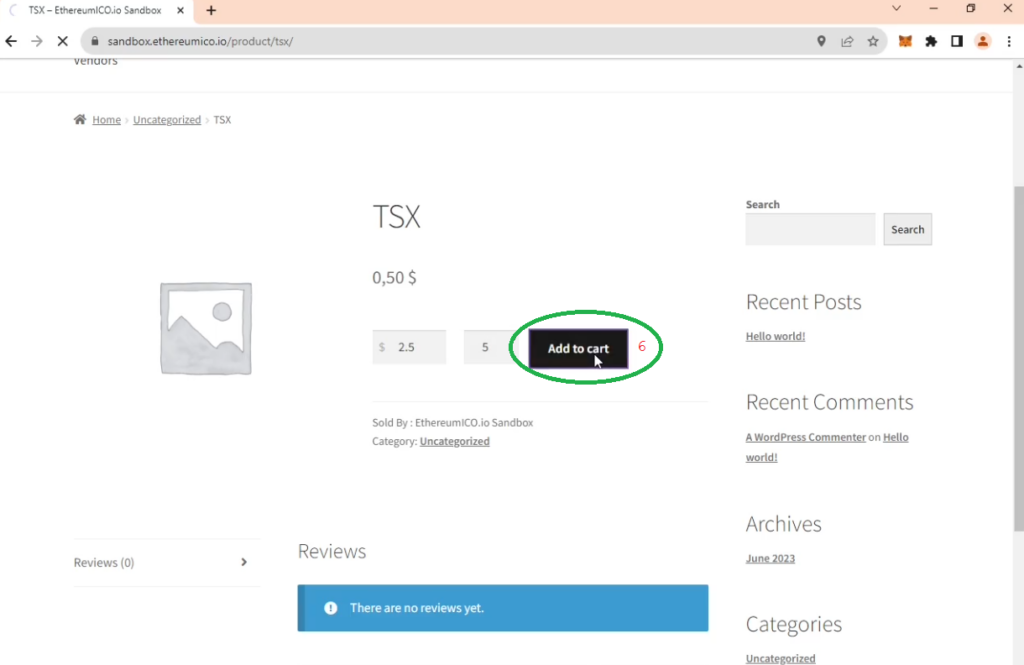Click the dollar amount field showing 2.5
1024x665 pixels.
click(x=415, y=347)
